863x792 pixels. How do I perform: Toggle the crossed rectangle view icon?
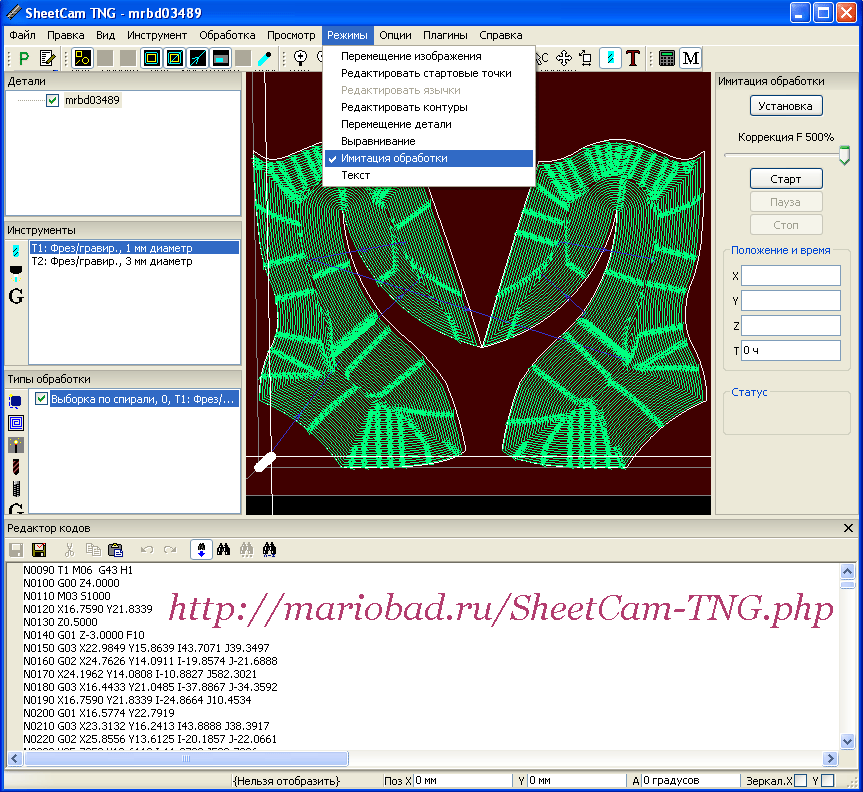174,58
